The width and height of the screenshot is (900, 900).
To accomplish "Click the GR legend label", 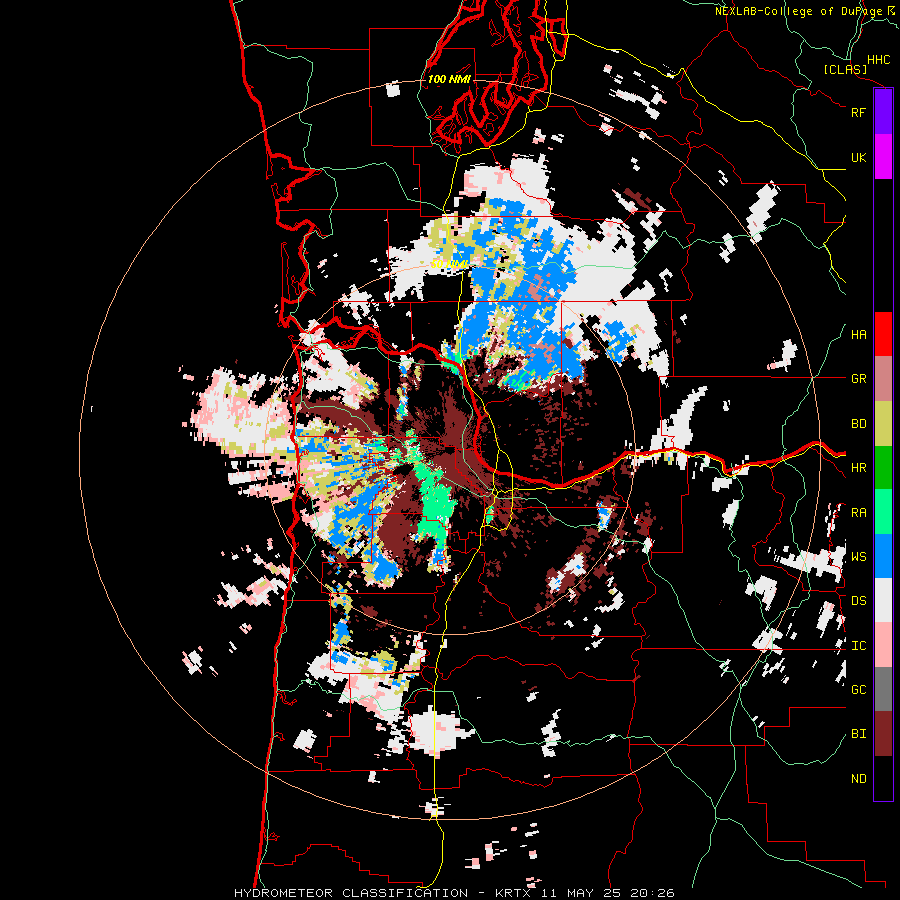I will coord(858,379).
